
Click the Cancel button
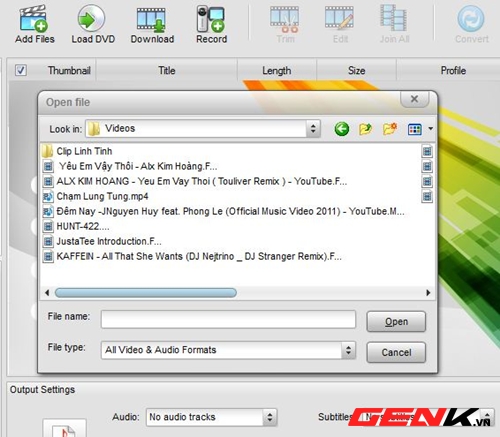396,352
